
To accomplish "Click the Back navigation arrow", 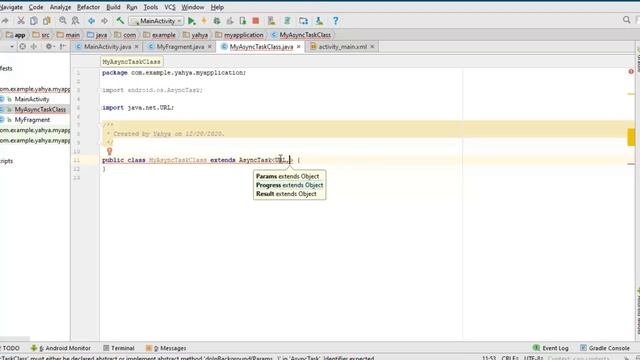I will click(x=91, y=21).
